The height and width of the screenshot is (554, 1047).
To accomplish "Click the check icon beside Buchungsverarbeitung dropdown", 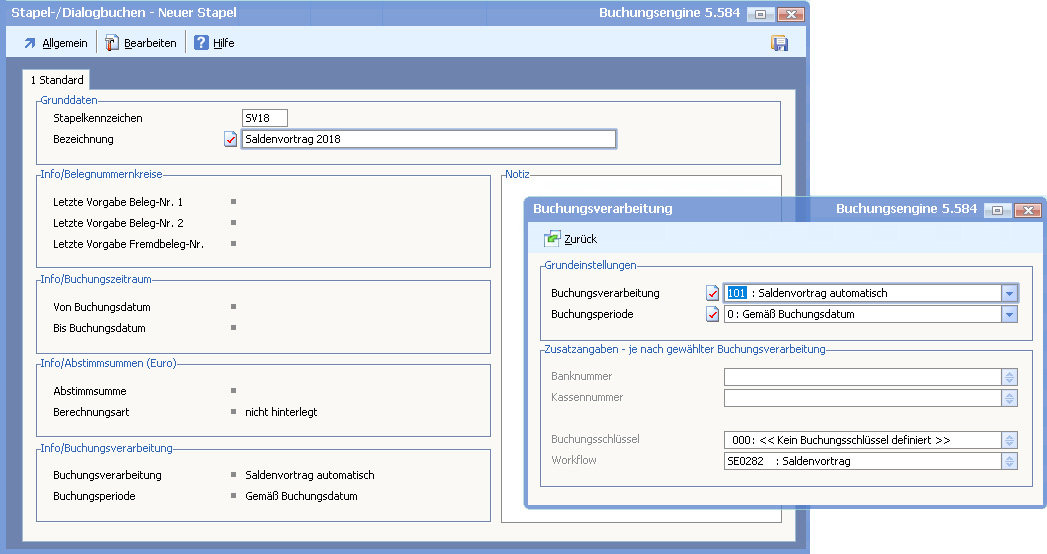I will (x=713, y=294).
